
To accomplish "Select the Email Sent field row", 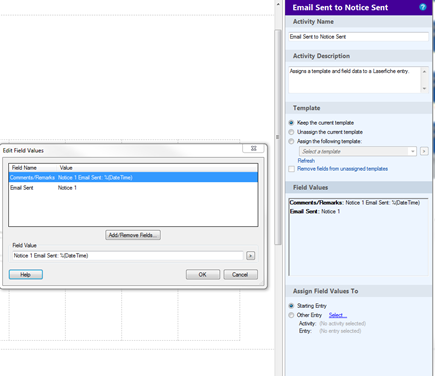I will 133,188.
